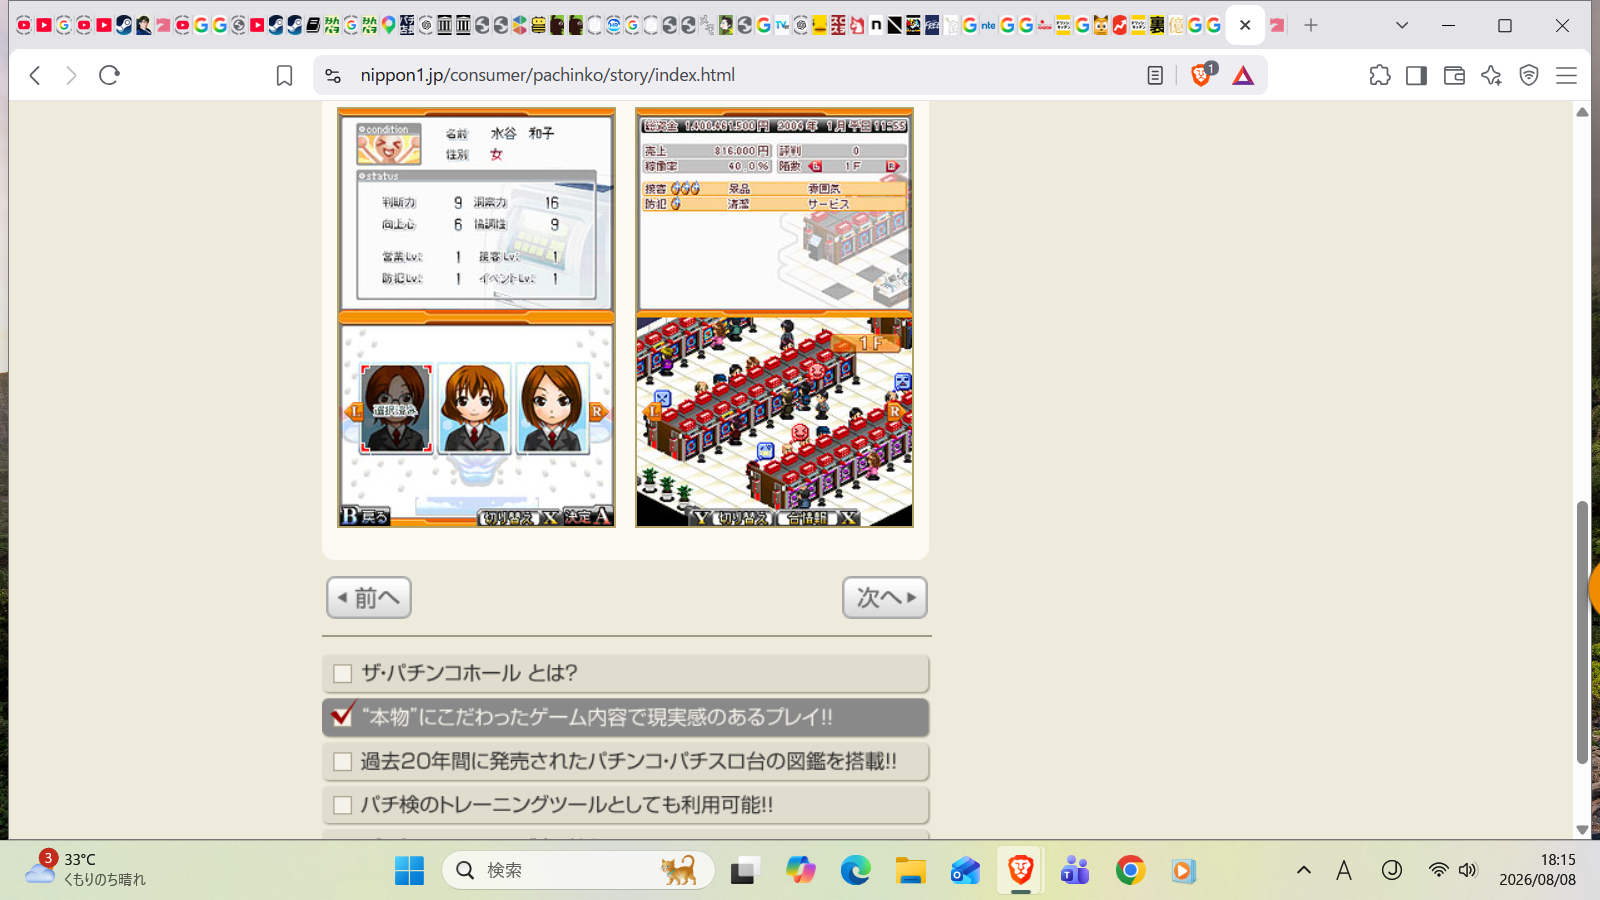
Task: Bookmark this page with the bookmark icon
Action: [284, 75]
